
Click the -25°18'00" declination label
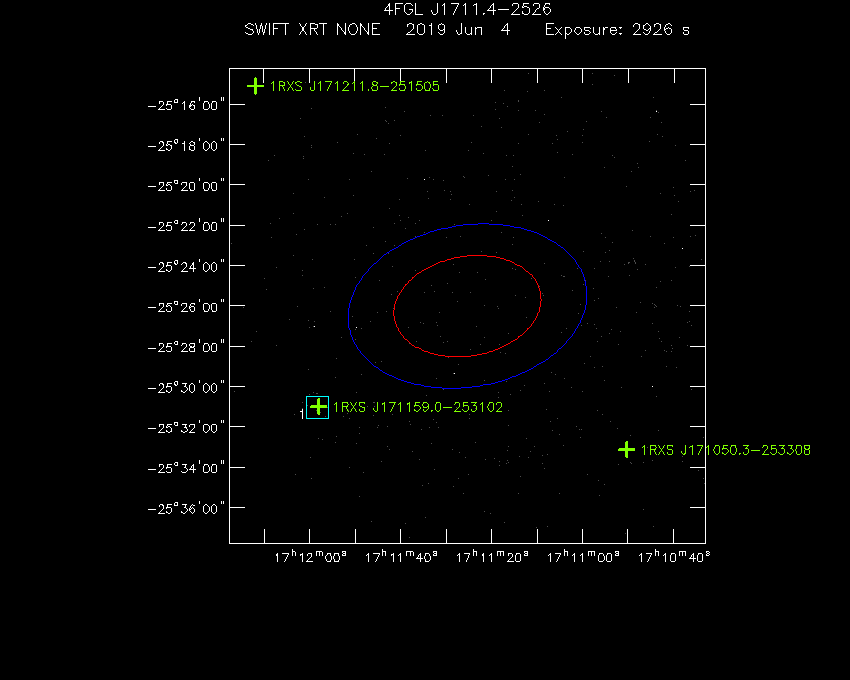coord(186,145)
